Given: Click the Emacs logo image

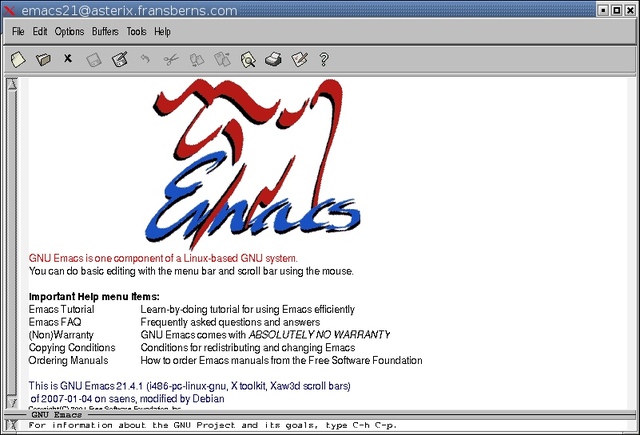Looking at the screenshot, I should click(x=253, y=164).
